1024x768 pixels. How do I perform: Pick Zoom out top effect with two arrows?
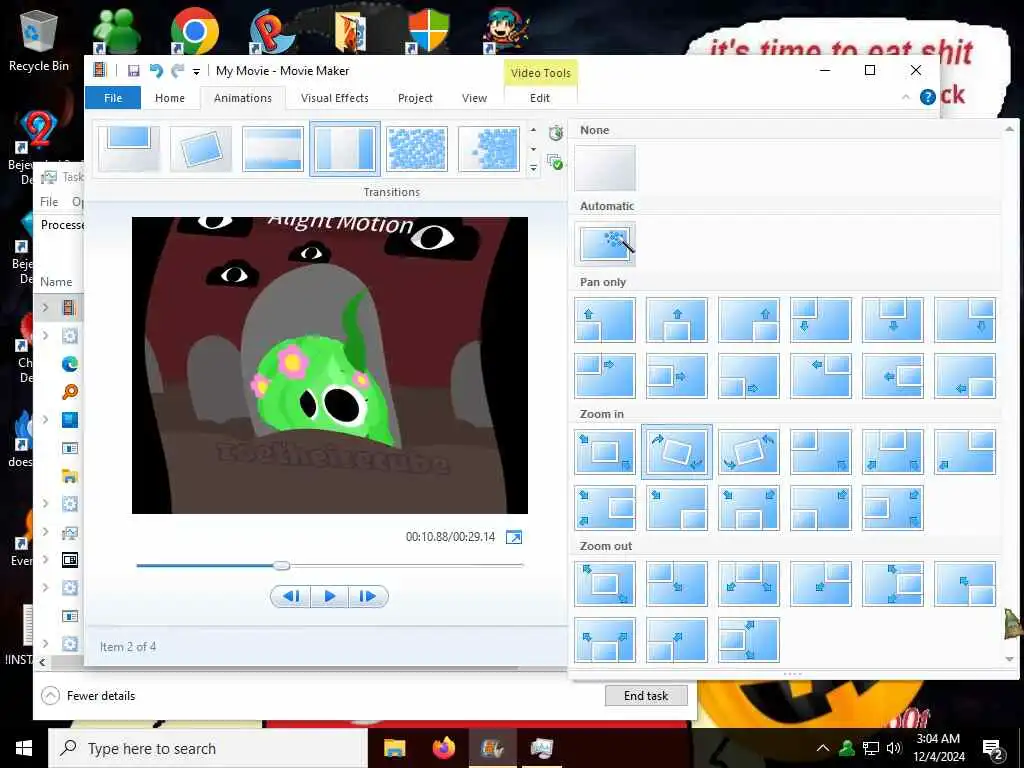pyautogui.click(x=748, y=584)
